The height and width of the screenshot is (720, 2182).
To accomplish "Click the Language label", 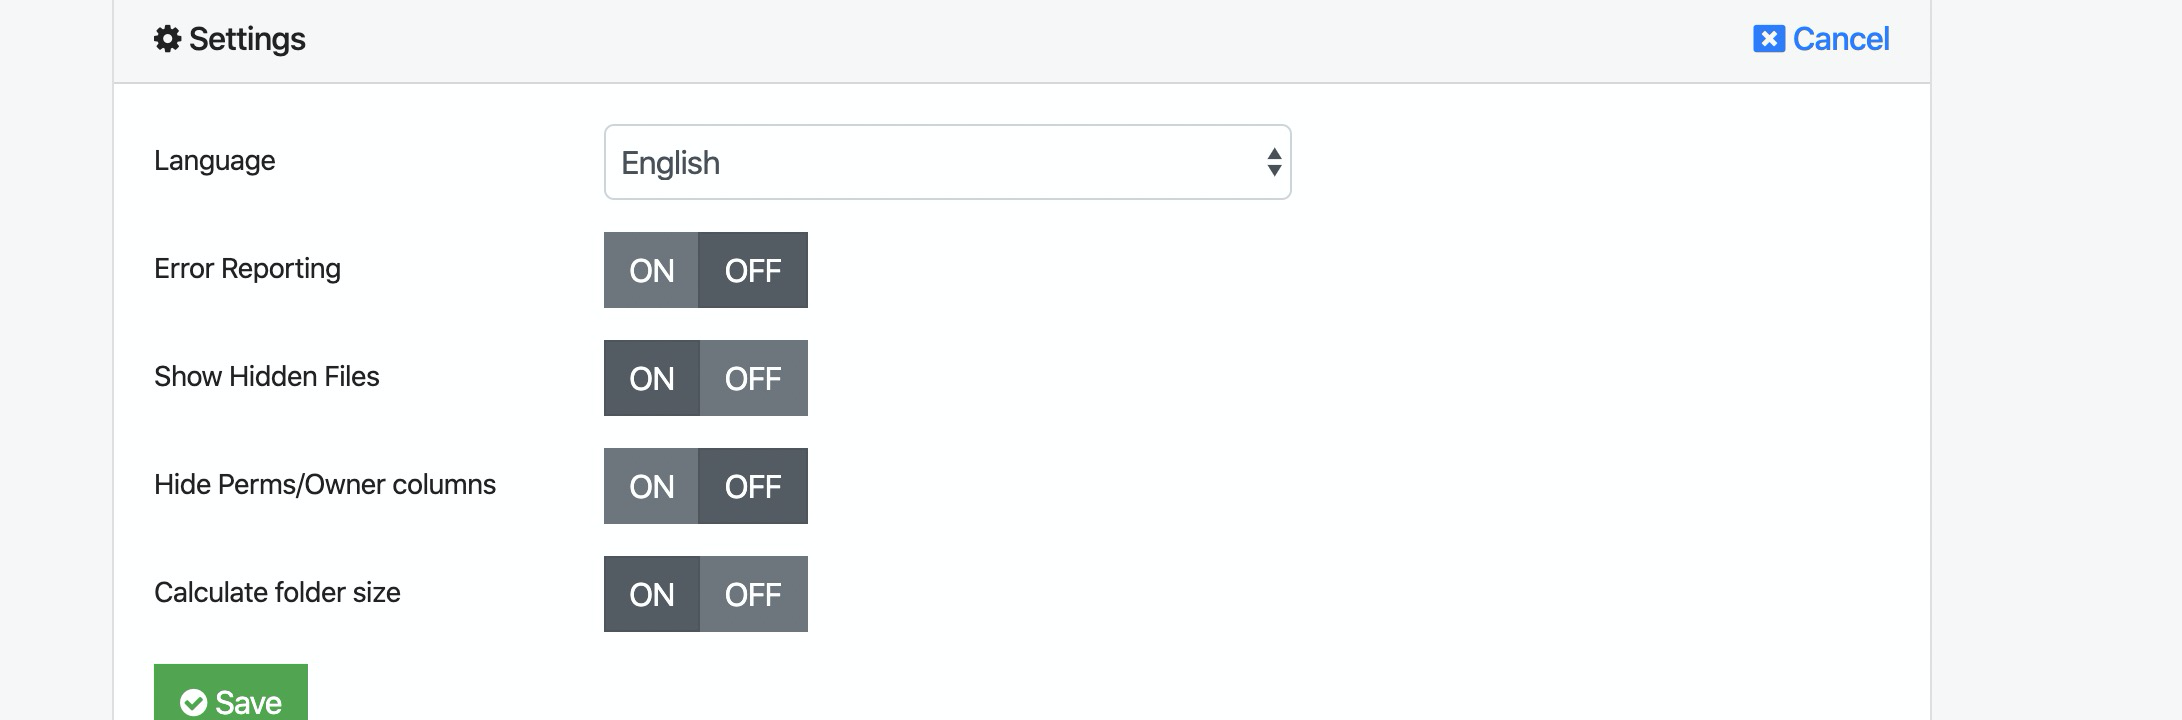I will [x=215, y=161].
